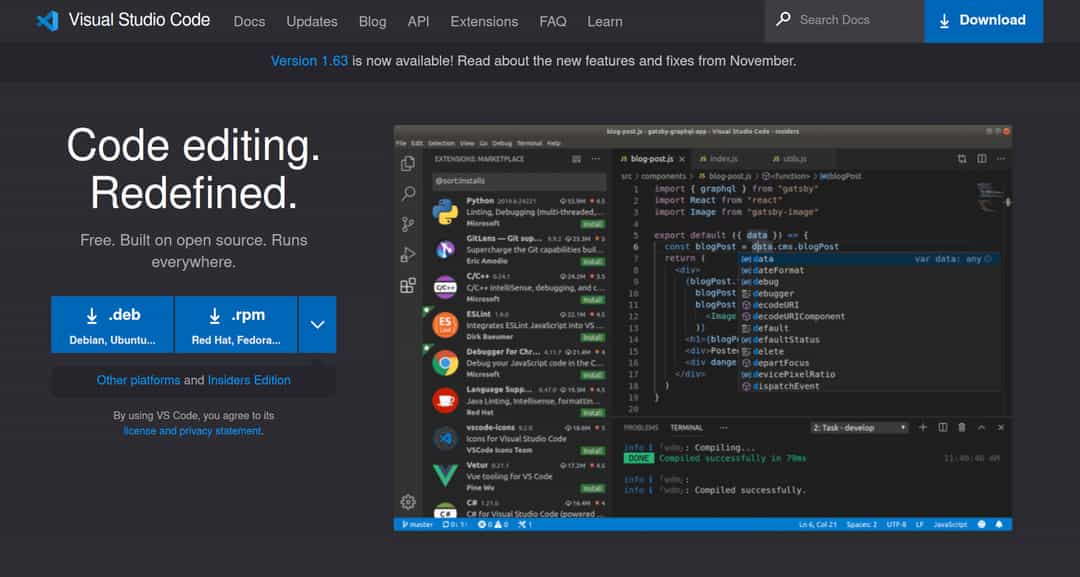
Task: Install the Vetur extension
Action: (x=592, y=488)
